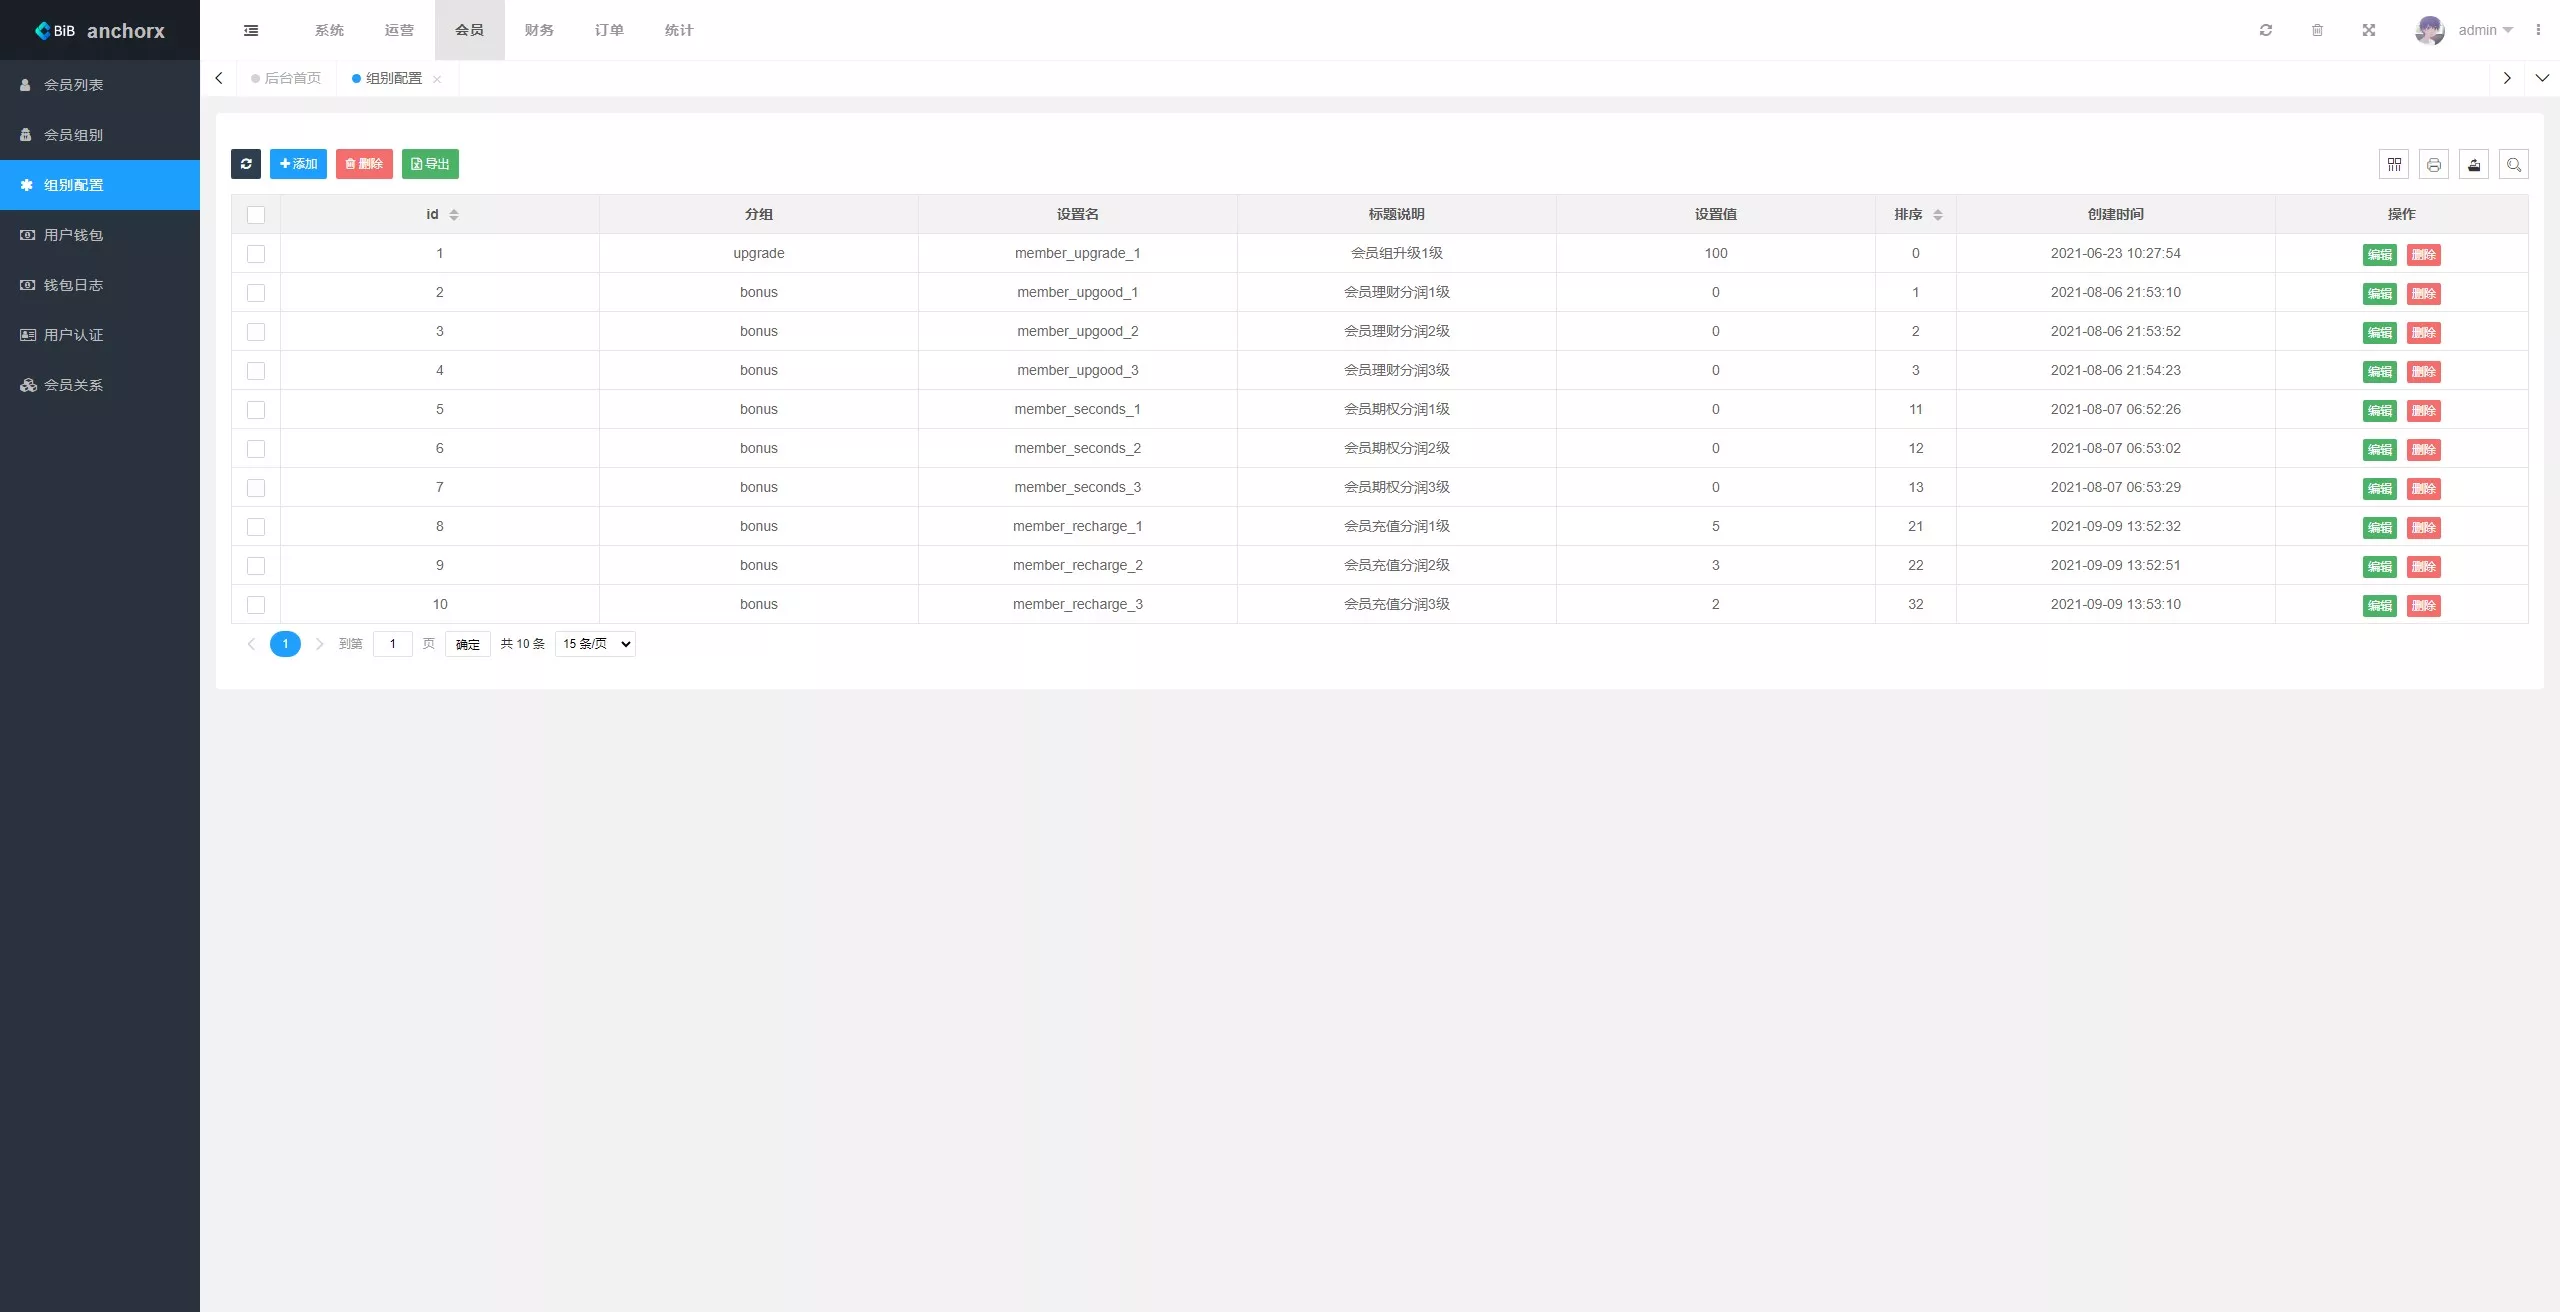Tick the checkbox for the member_recharge_3 row
2560x1312 pixels.
(x=256, y=605)
